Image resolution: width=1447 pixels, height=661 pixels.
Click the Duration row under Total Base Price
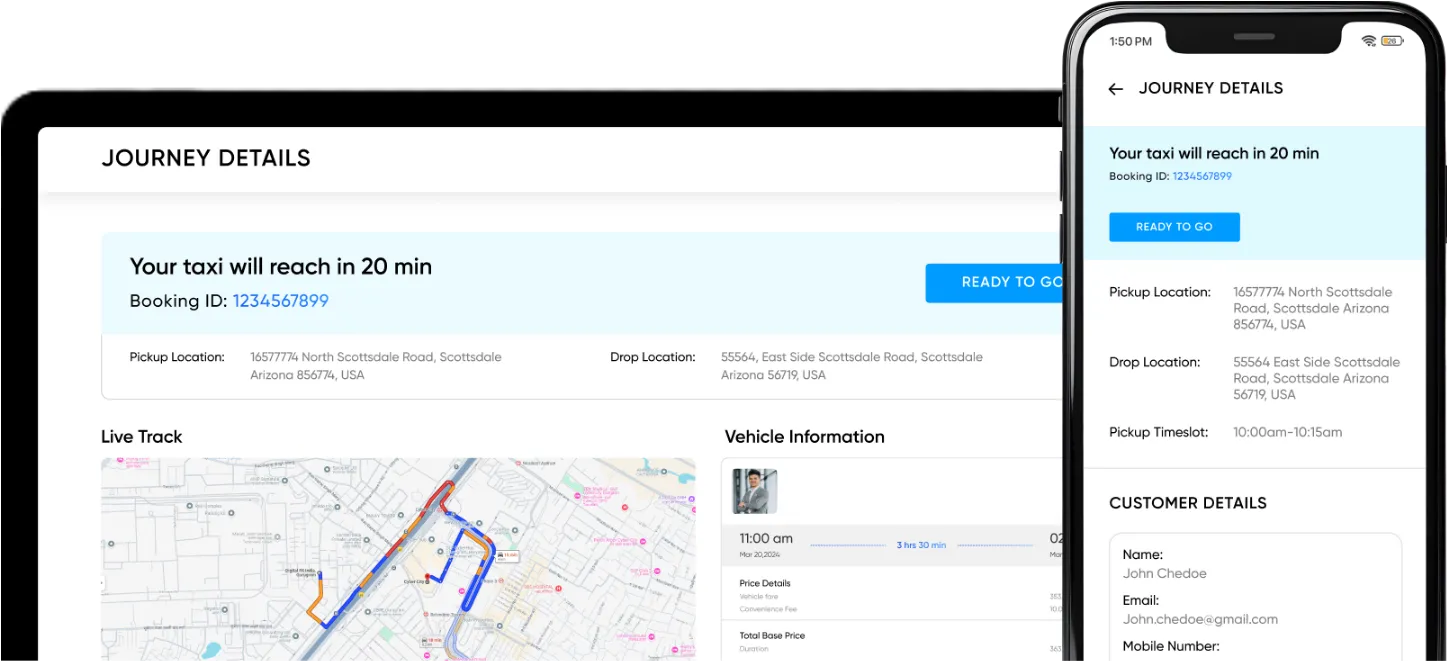(x=902, y=649)
